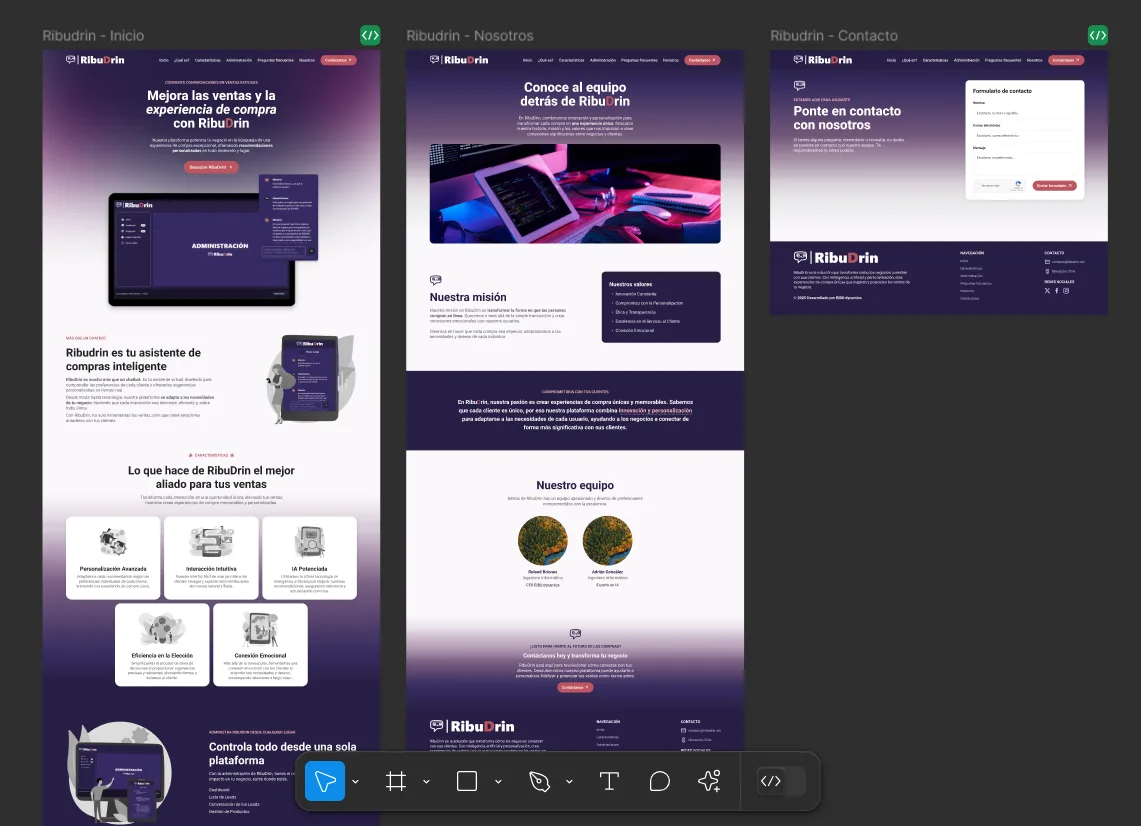1141x826 pixels.
Task: Click 'Enviar formulario' button in Contacto frame
Action: 1054,185
